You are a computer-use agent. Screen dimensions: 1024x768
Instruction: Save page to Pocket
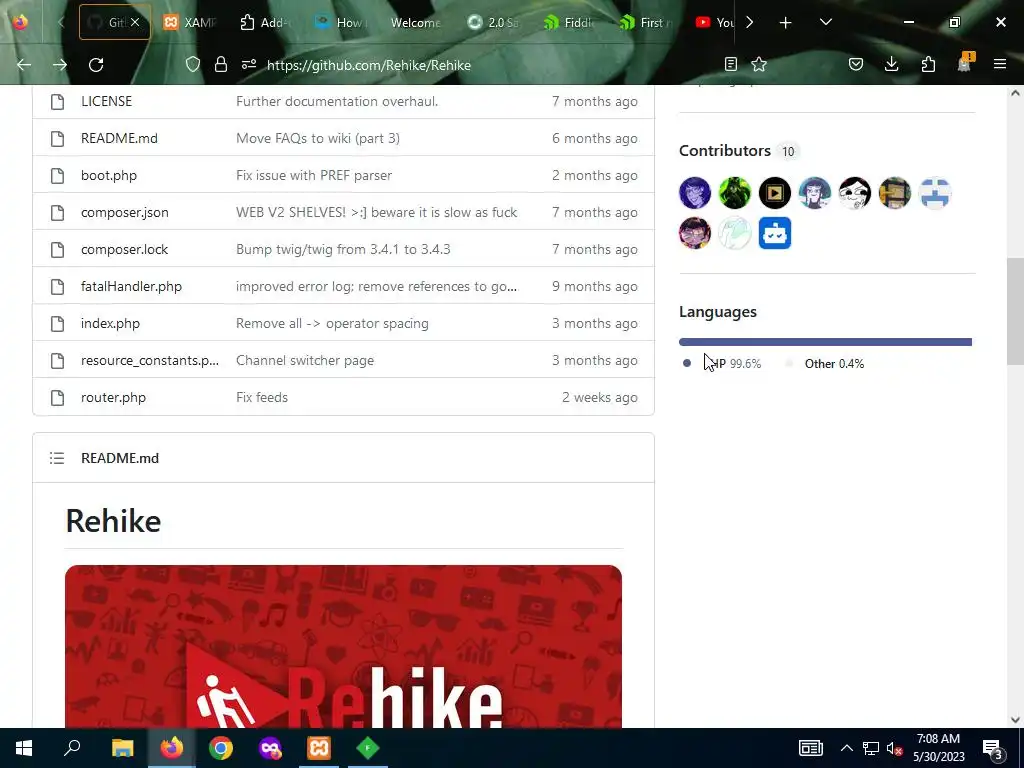[x=856, y=64]
